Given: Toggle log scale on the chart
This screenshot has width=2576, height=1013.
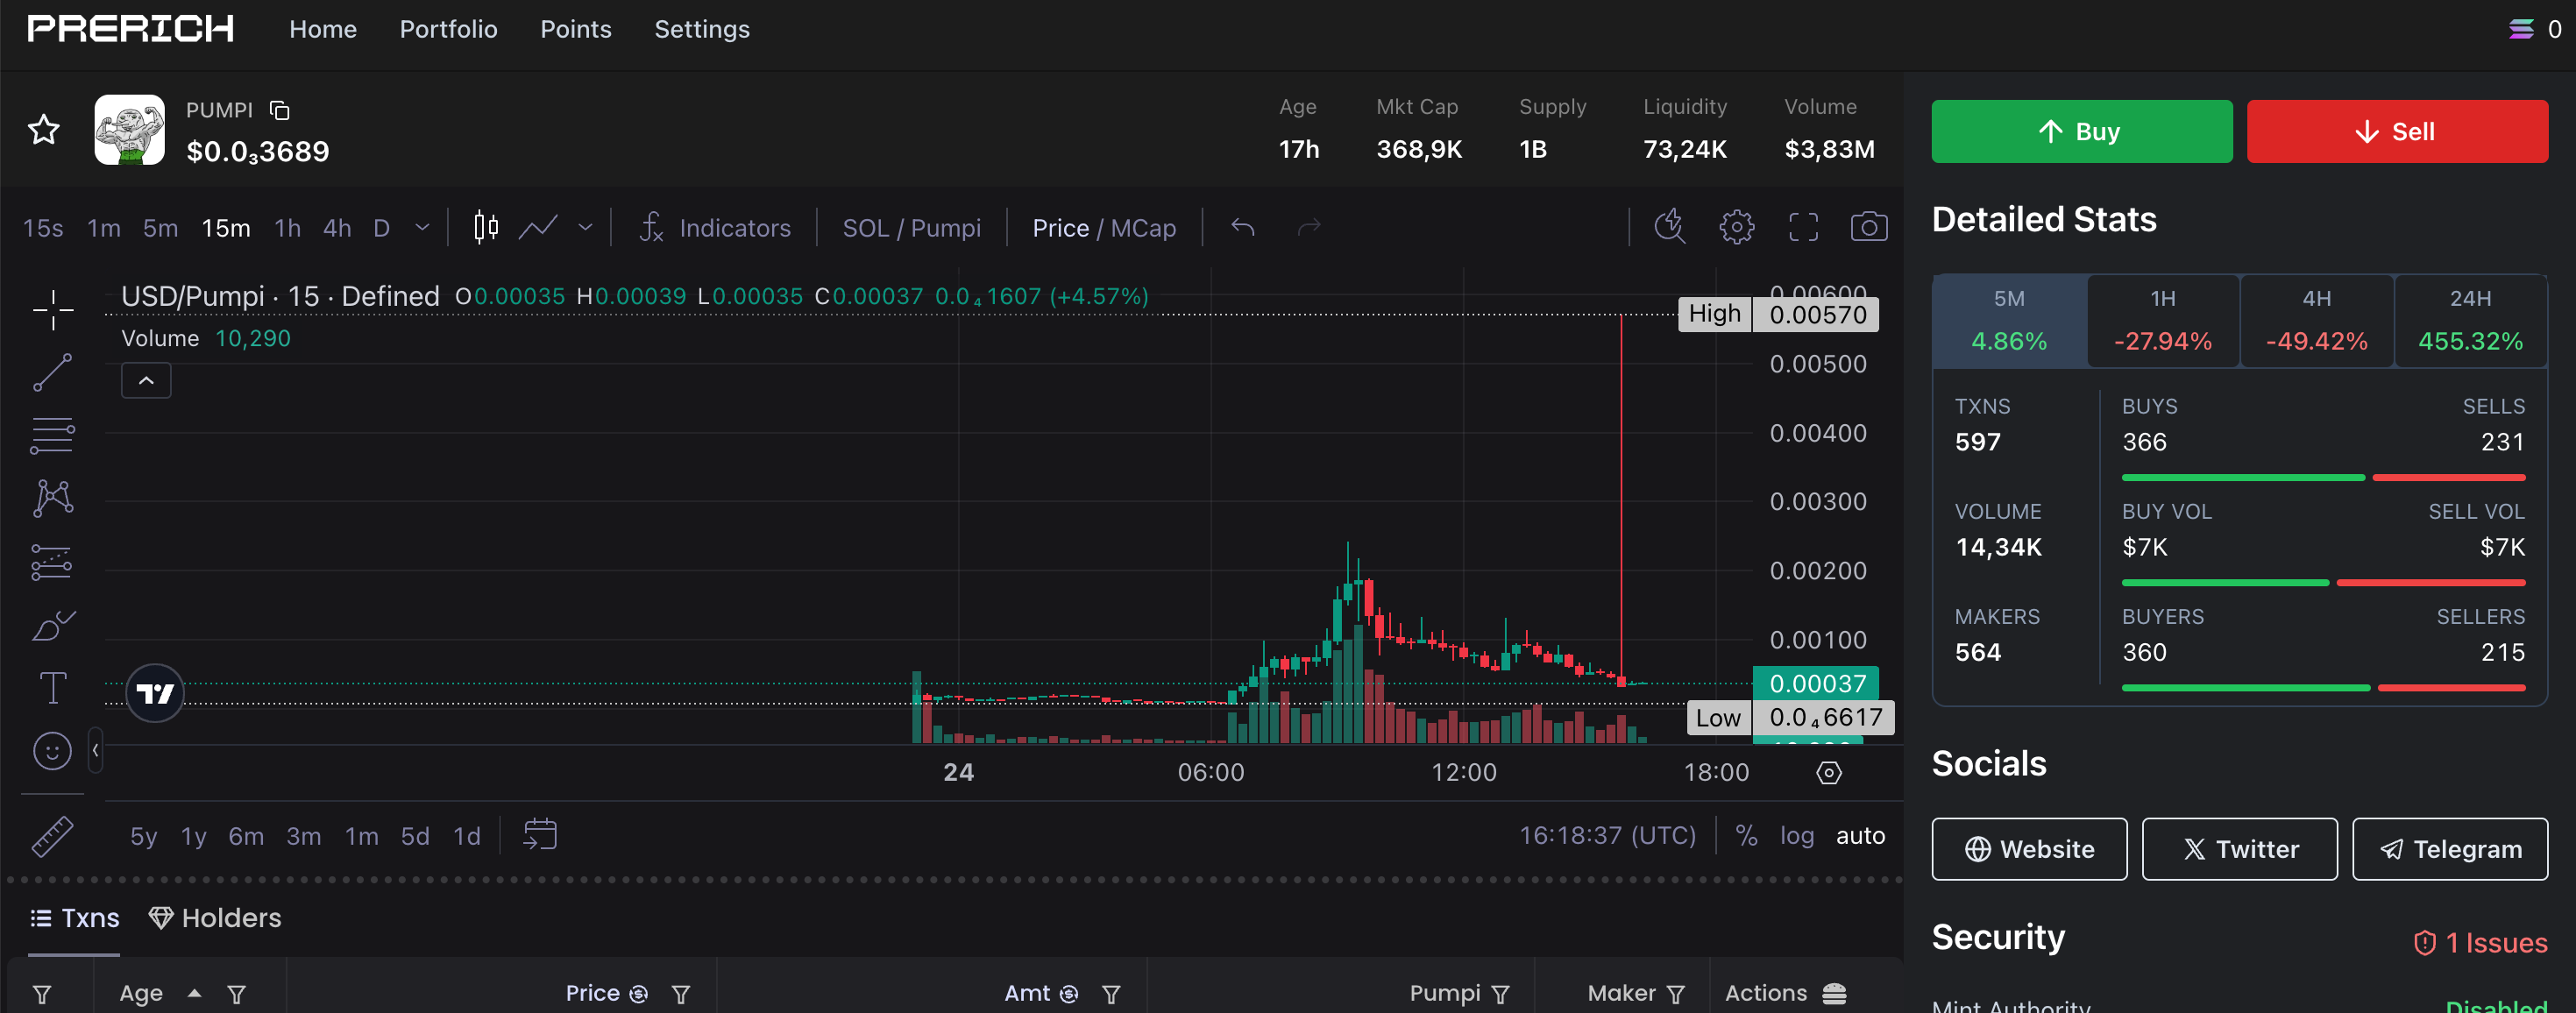Looking at the screenshot, I should 1797,835.
